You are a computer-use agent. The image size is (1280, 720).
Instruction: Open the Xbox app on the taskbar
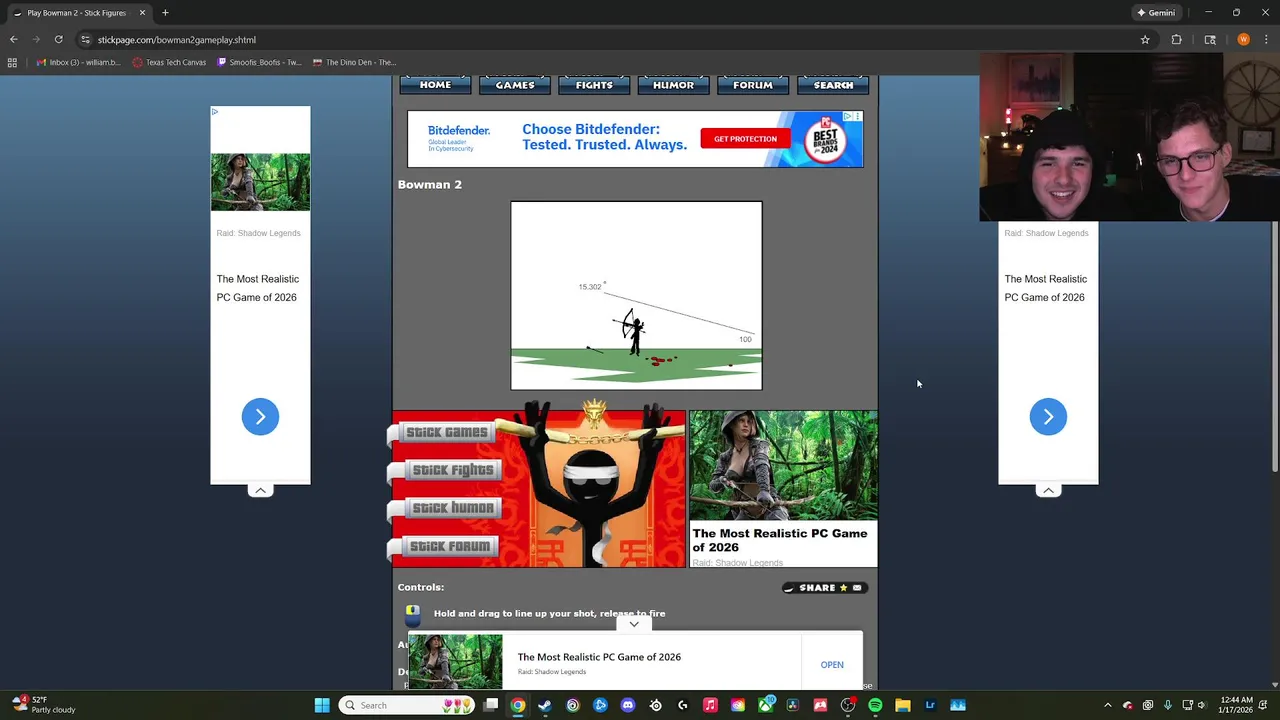765,705
